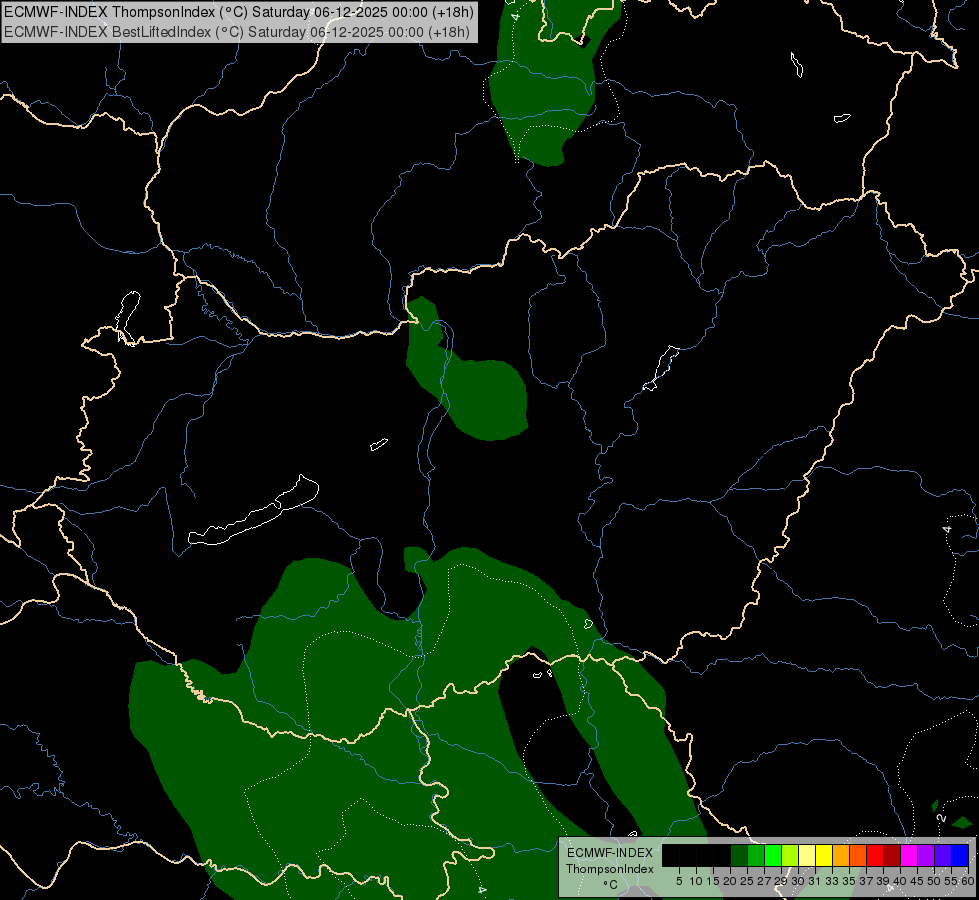The width and height of the screenshot is (979, 900).
Task: Click the medium green 25–27 legend swatch
Action: click(x=756, y=855)
